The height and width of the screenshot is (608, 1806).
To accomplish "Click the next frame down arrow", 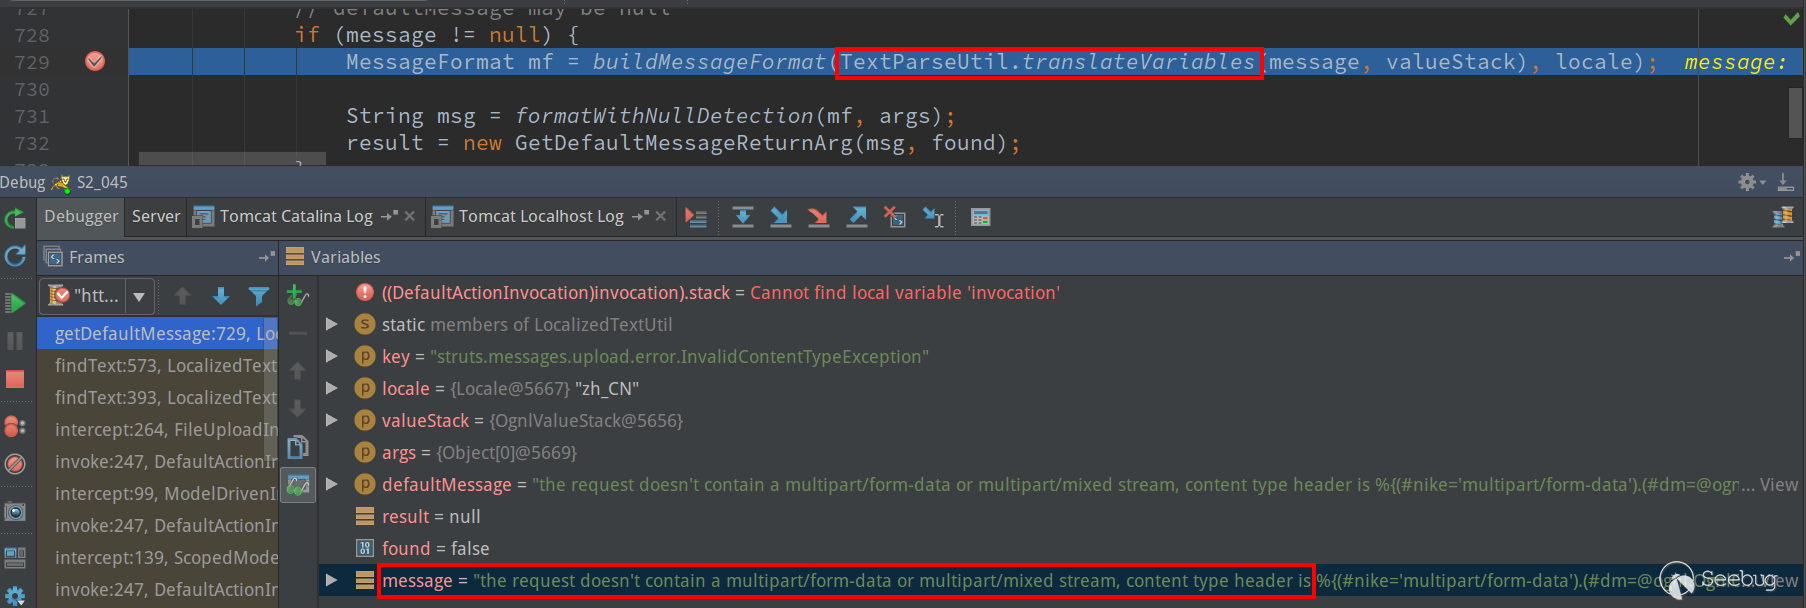I will [x=221, y=296].
